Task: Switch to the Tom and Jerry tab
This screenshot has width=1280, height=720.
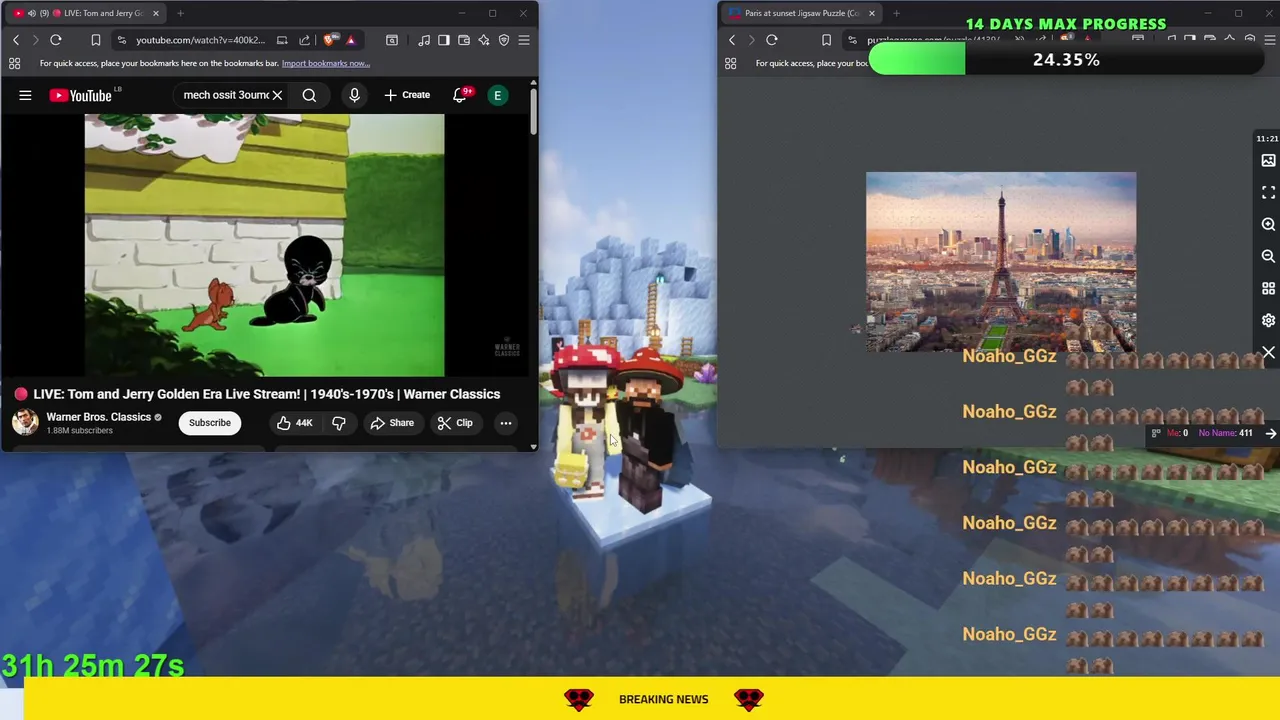Action: click(87, 13)
